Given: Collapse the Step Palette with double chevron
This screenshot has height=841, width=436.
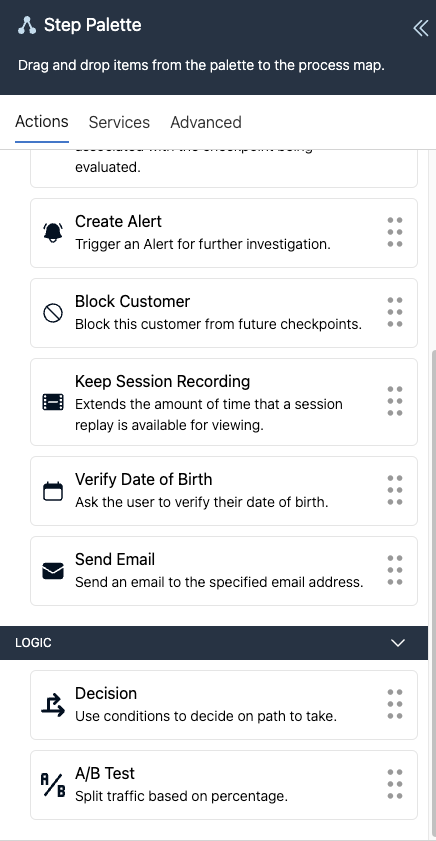Looking at the screenshot, I should tap(421, 28).
